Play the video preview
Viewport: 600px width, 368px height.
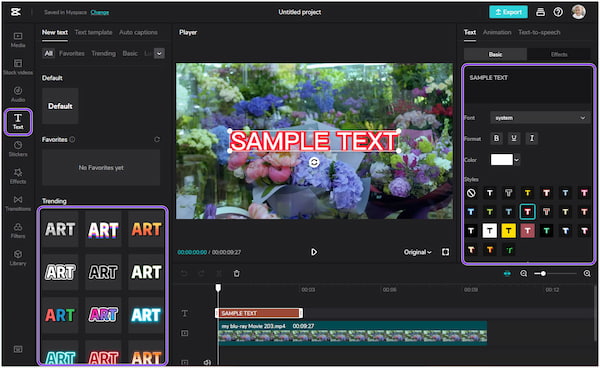pos(314,252)
